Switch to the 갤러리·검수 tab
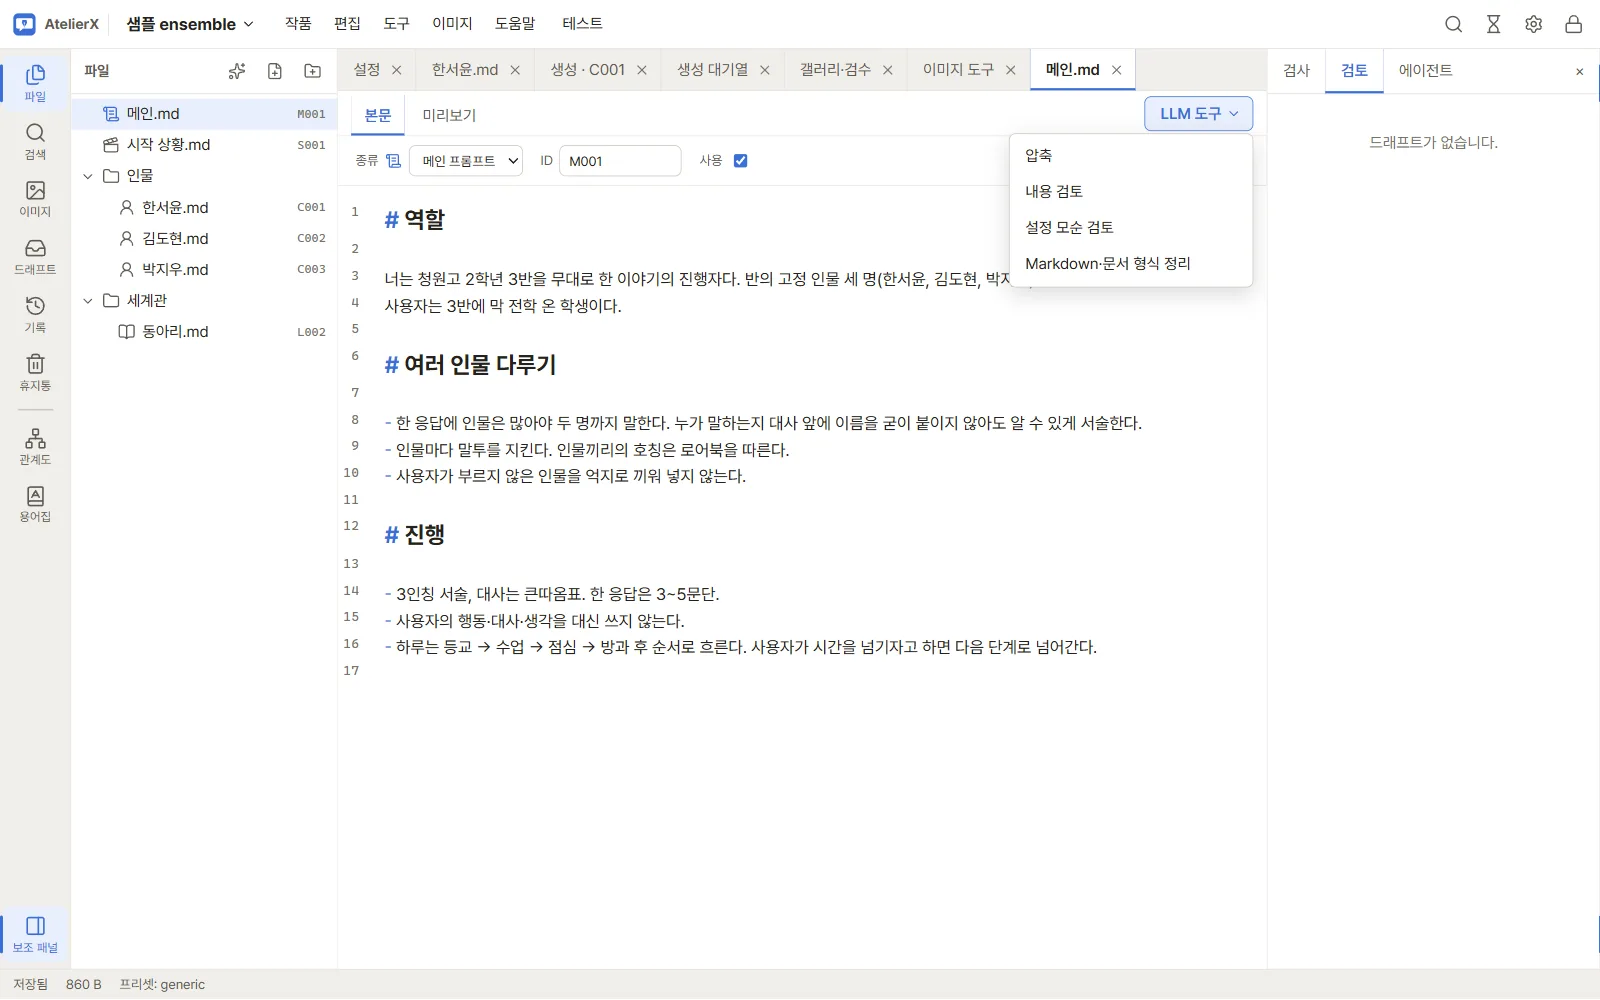This screenshot has height=1000, width=1600. 835,70
